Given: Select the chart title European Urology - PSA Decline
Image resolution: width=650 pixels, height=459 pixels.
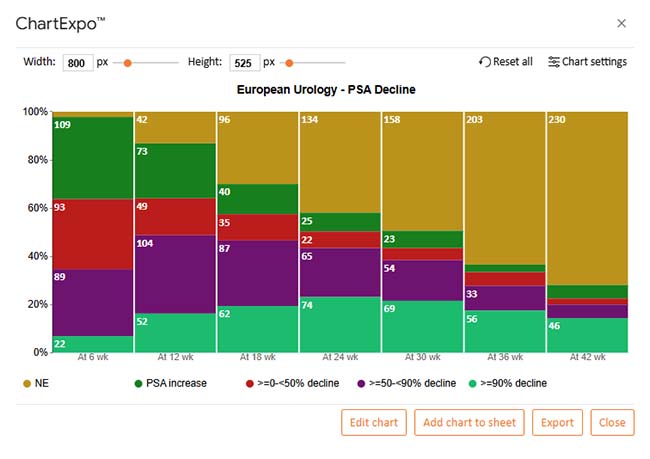Looking at the screenshot, I should point(326,90).
